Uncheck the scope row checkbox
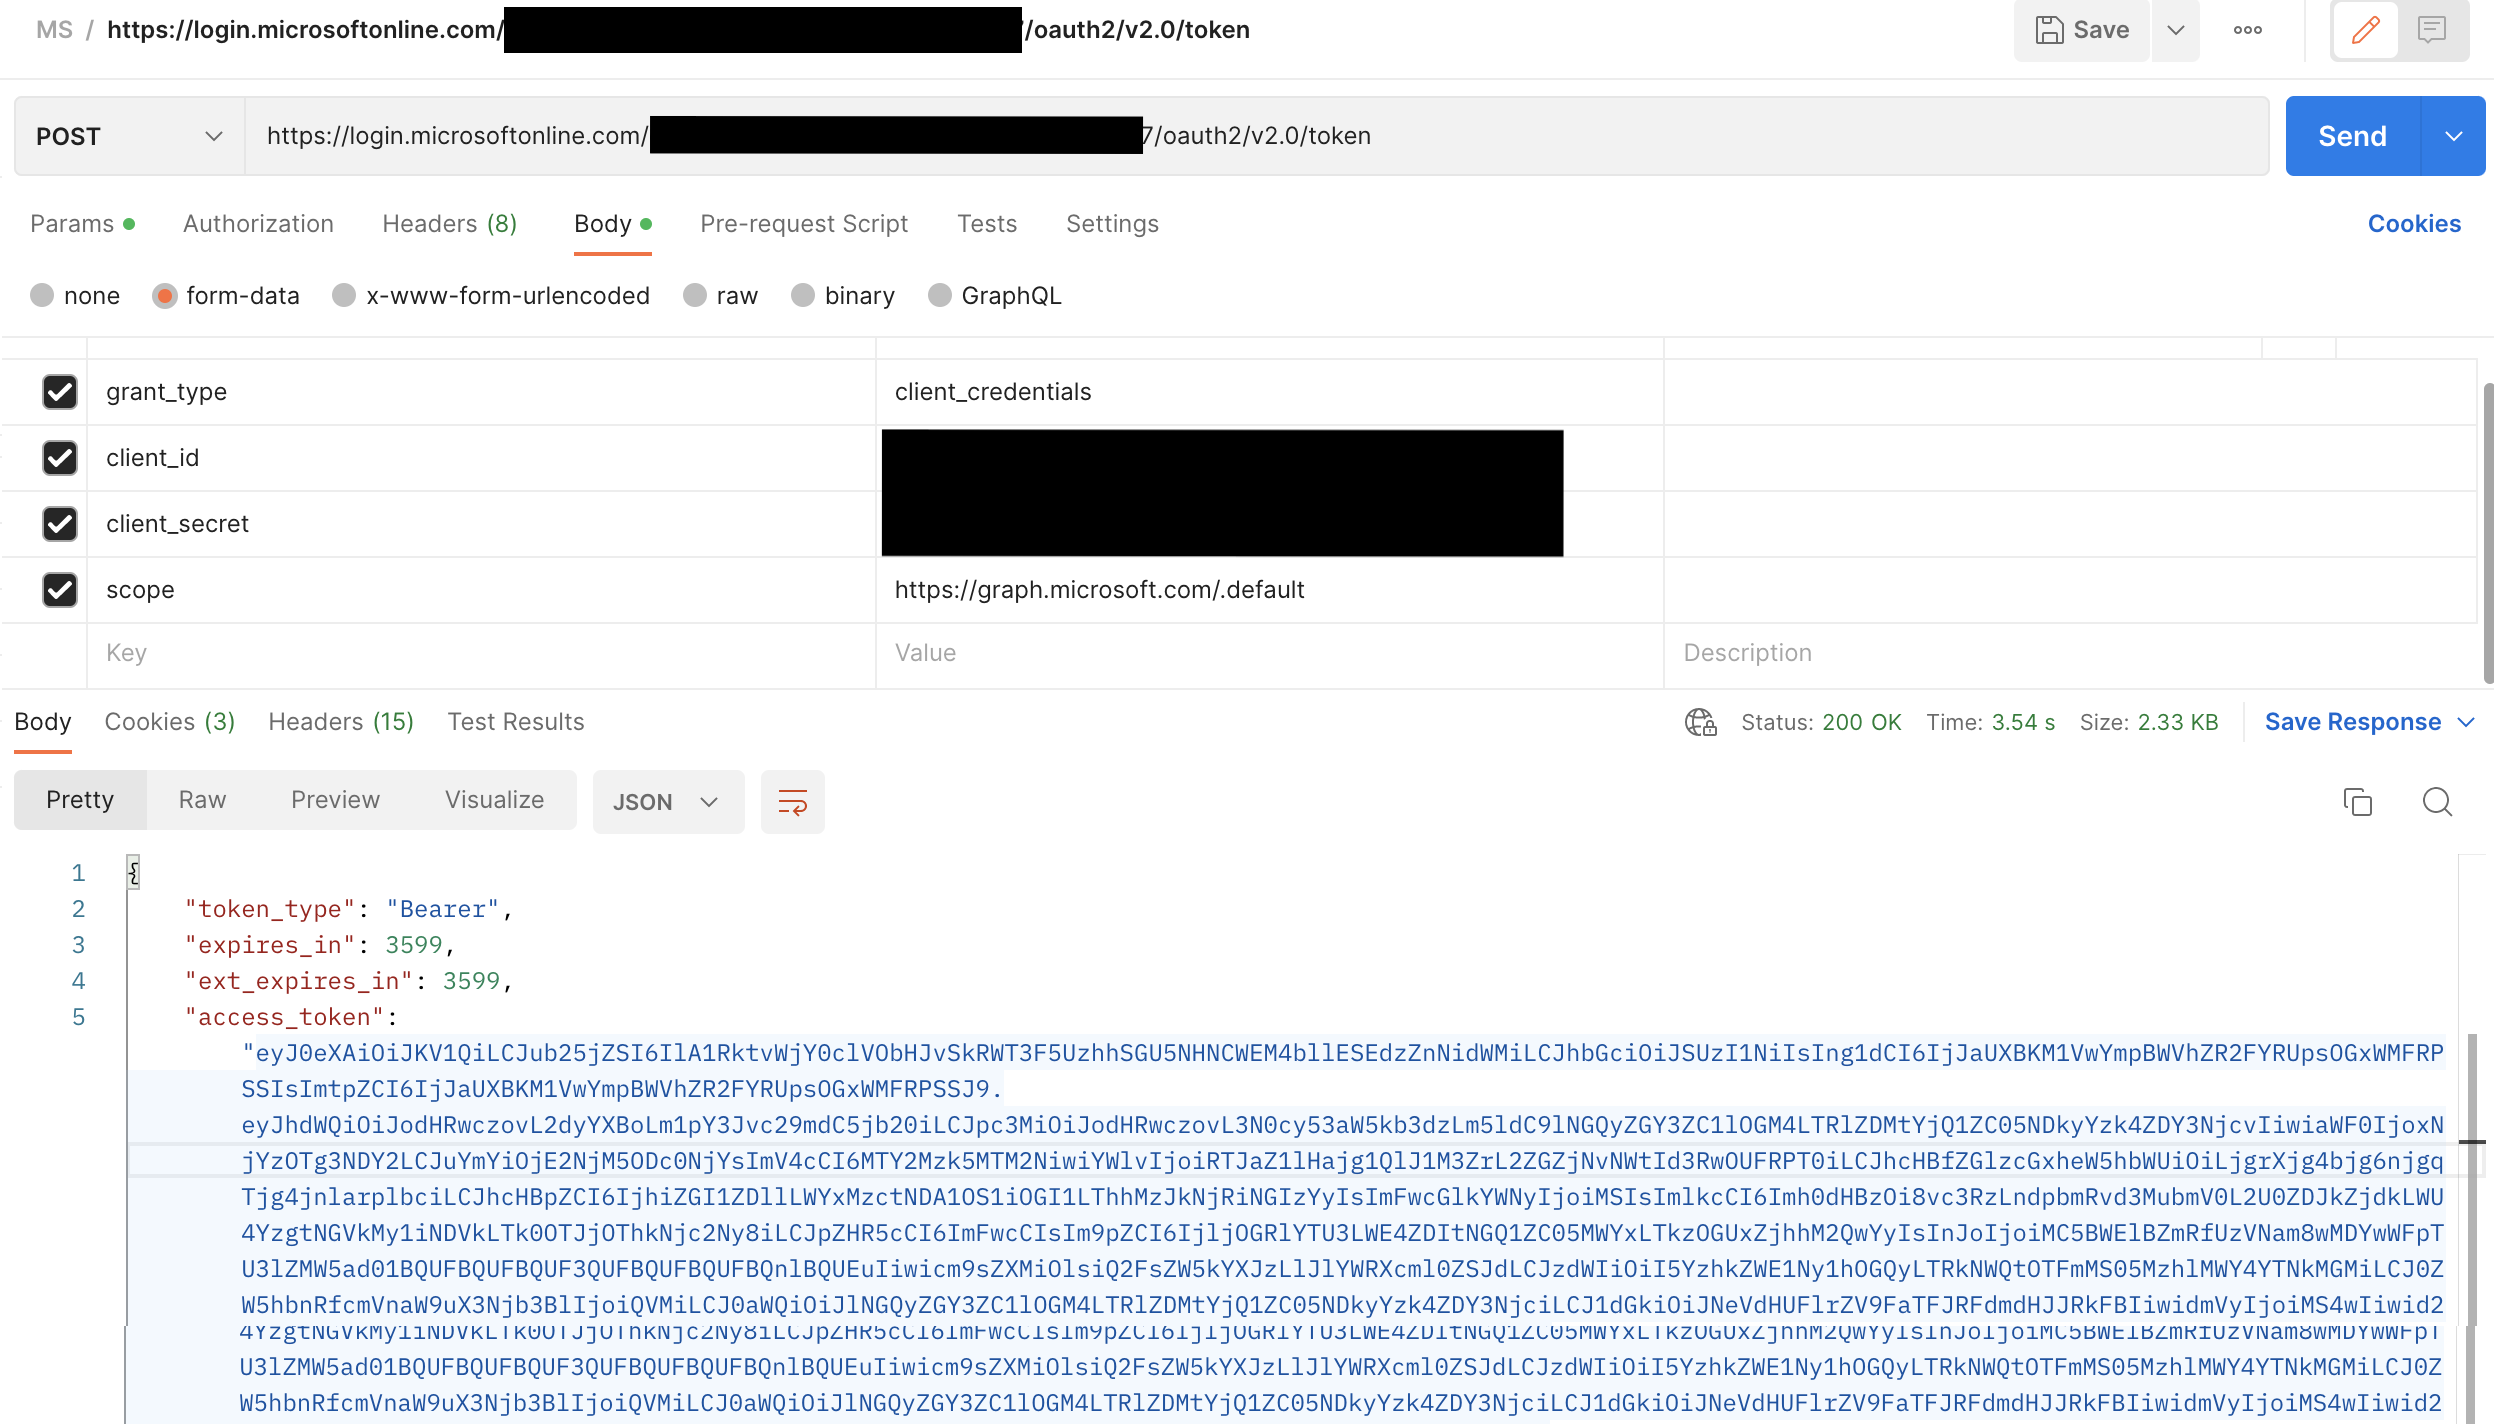Screen dimensions: 2494x1424 tap(60, 590)
